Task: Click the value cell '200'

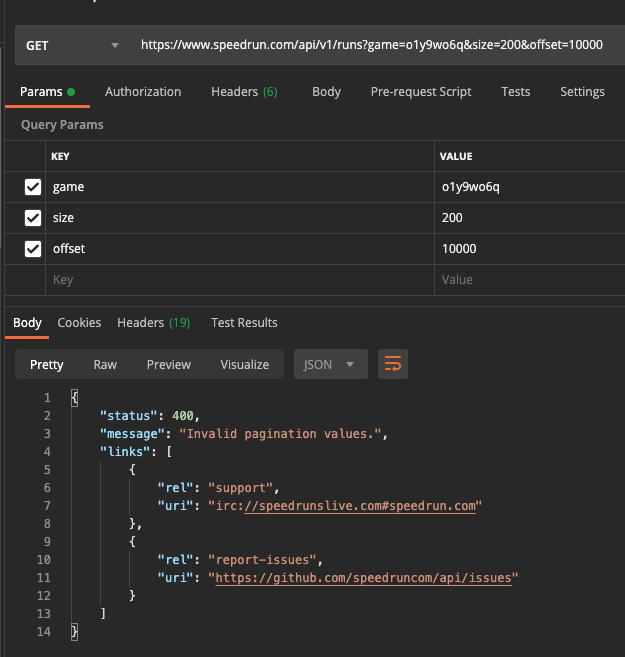Action: tap(530, 218)
